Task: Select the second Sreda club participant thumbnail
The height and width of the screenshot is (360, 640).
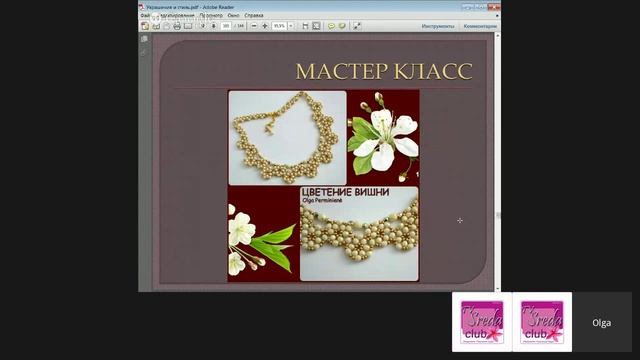Action: tap(542, 322)
